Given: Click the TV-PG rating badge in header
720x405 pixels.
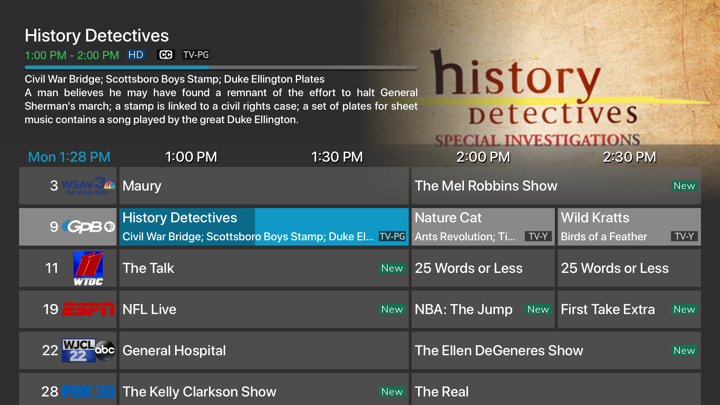Looking at the screenshot, I should [x=196, y=55].
